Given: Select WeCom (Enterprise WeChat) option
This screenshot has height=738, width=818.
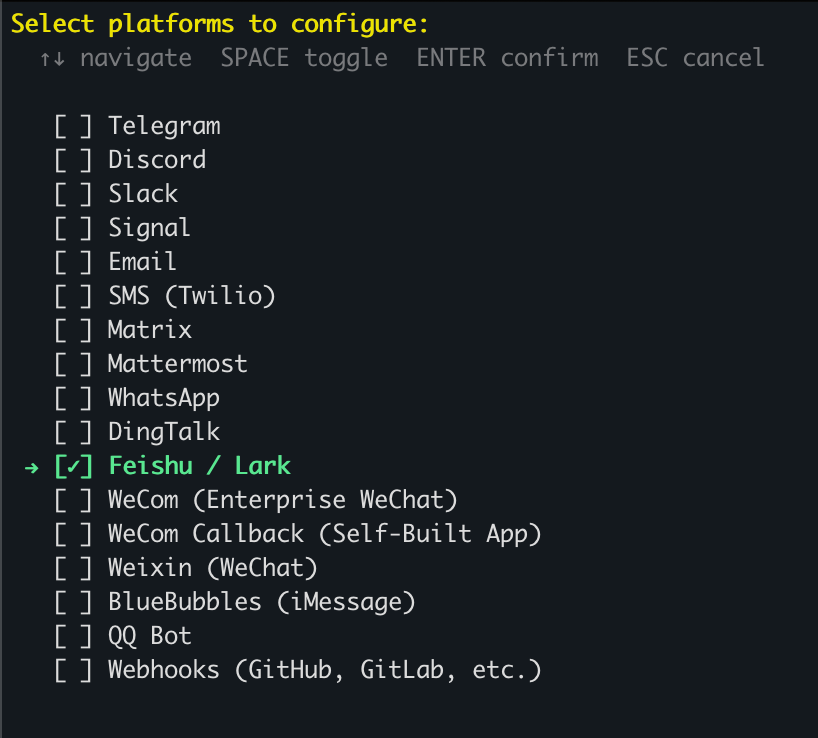Looking at the screenshot, I should click(x=281, y=500).
